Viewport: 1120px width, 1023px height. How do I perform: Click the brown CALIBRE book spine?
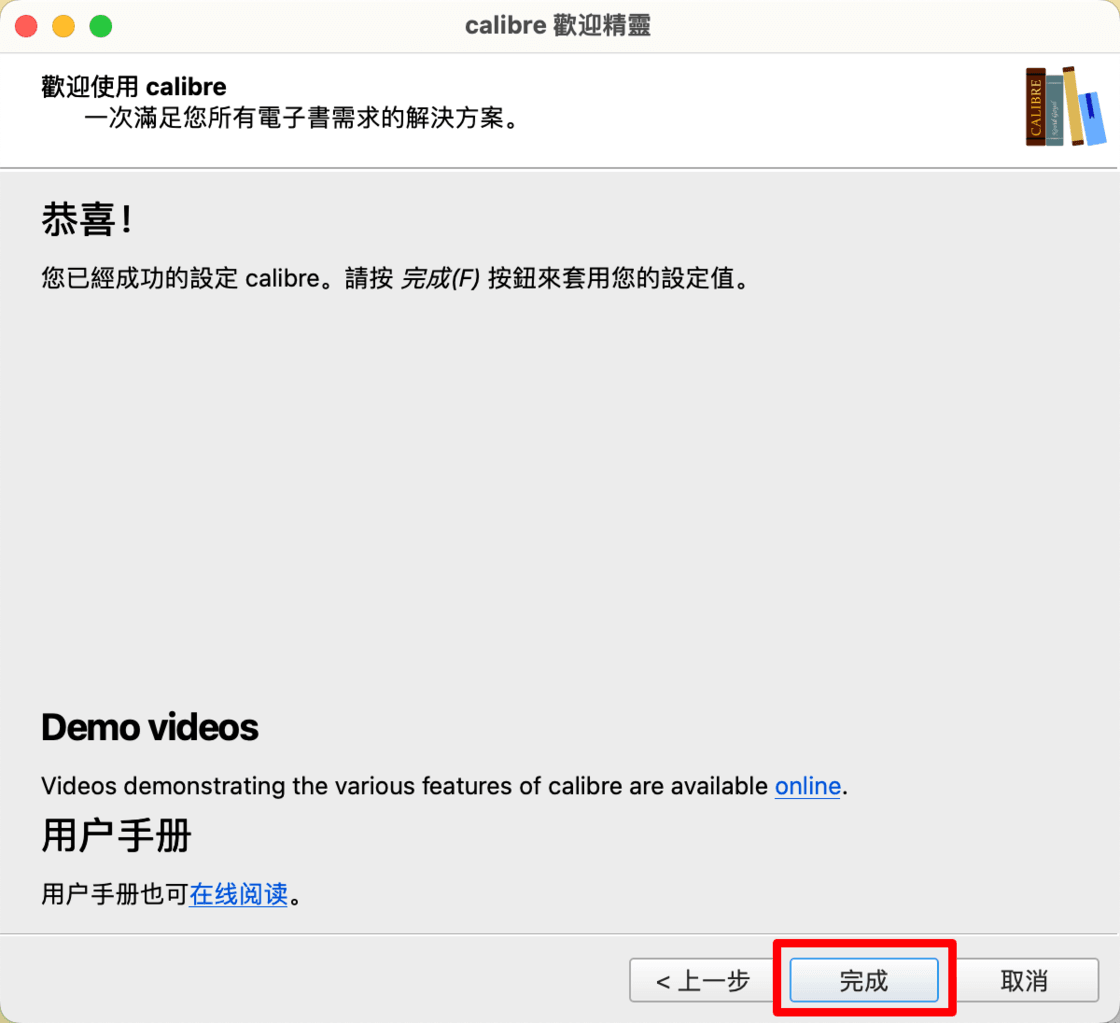(x=1035, y=108)
